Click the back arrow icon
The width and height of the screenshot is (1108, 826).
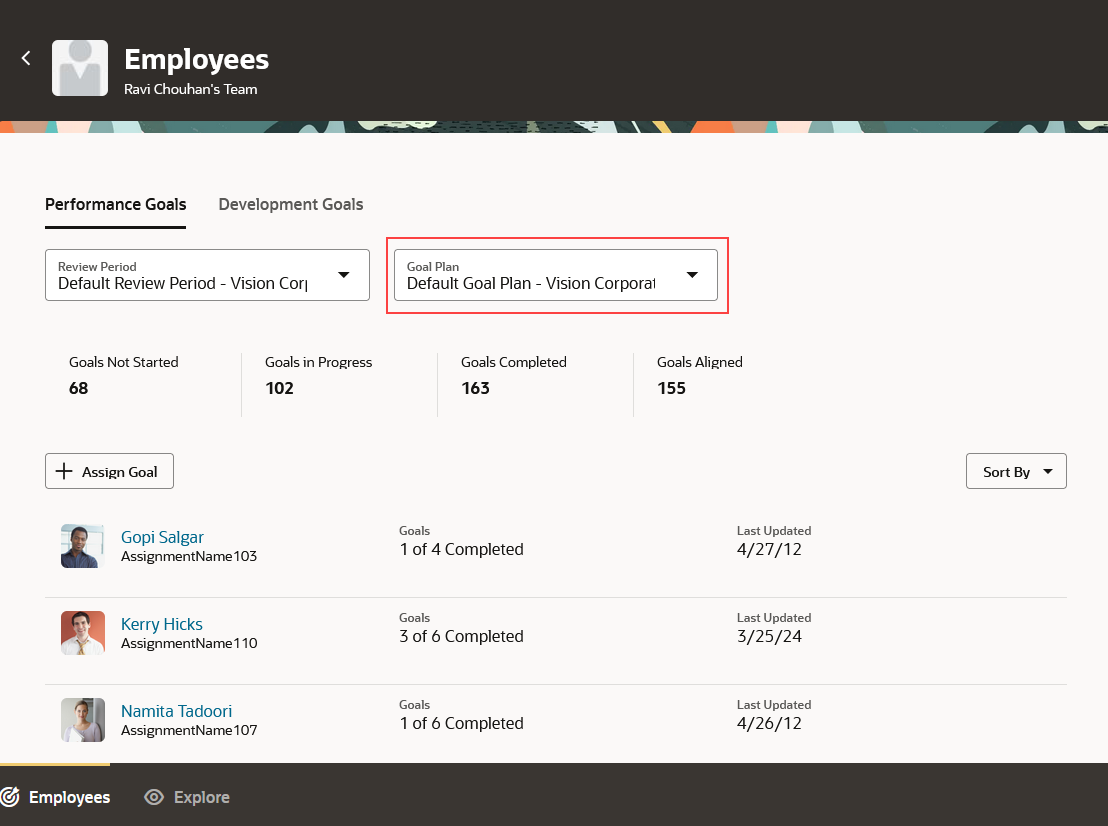tap(26, 58)
